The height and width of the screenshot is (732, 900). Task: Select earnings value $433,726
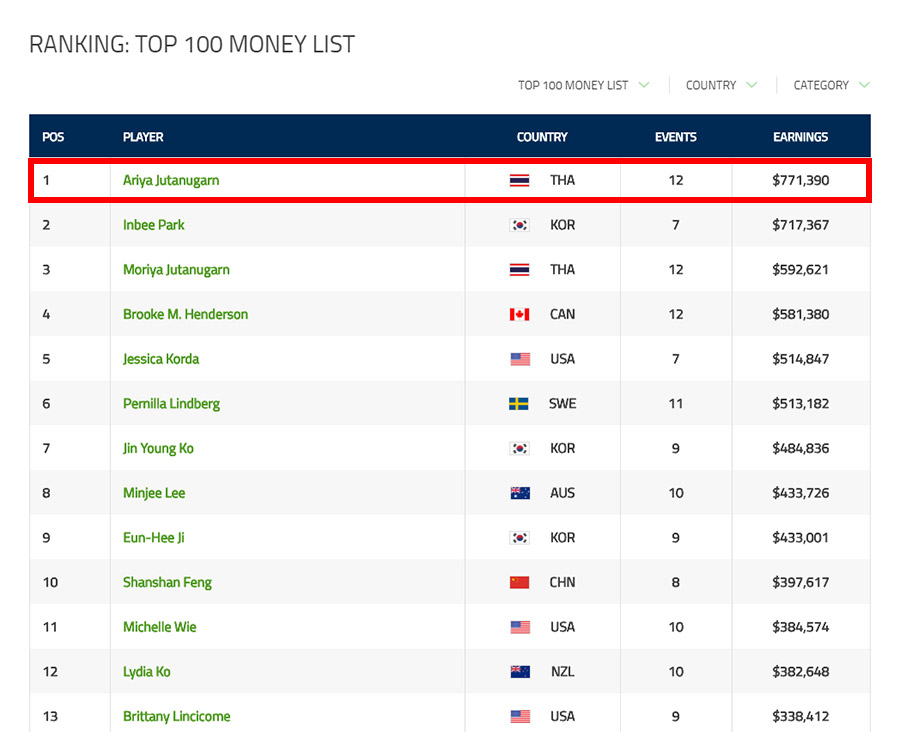pos(800,493)
